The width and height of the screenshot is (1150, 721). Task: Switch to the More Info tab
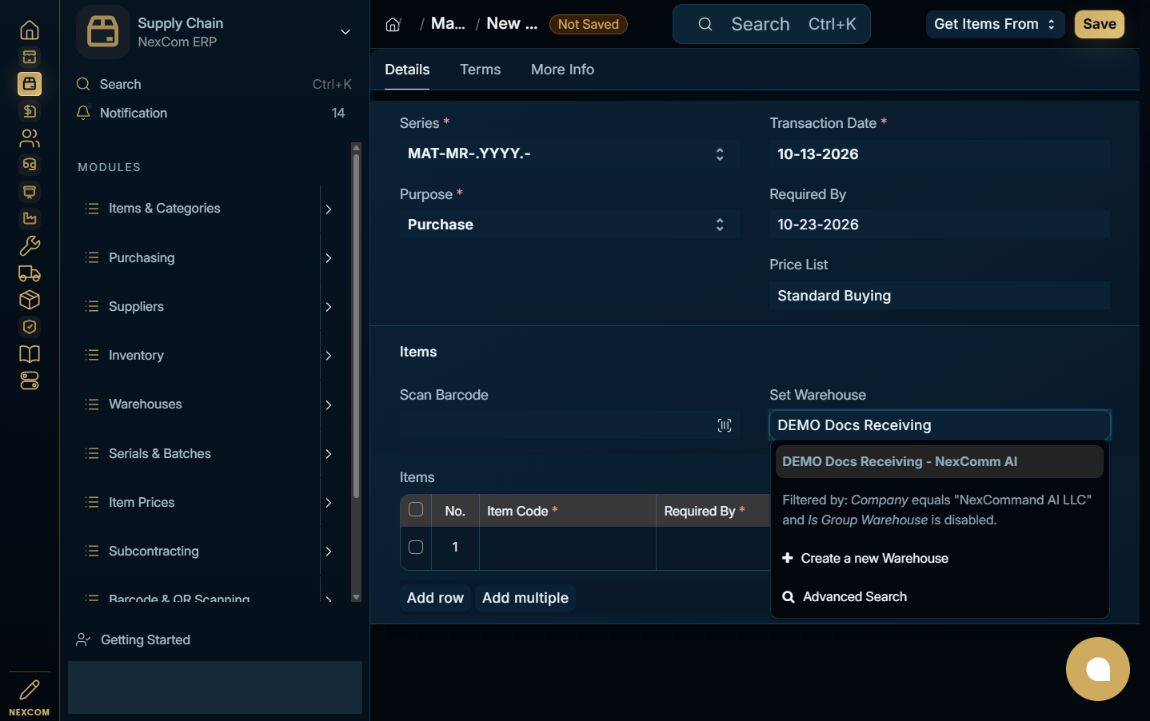click(563, 70)
